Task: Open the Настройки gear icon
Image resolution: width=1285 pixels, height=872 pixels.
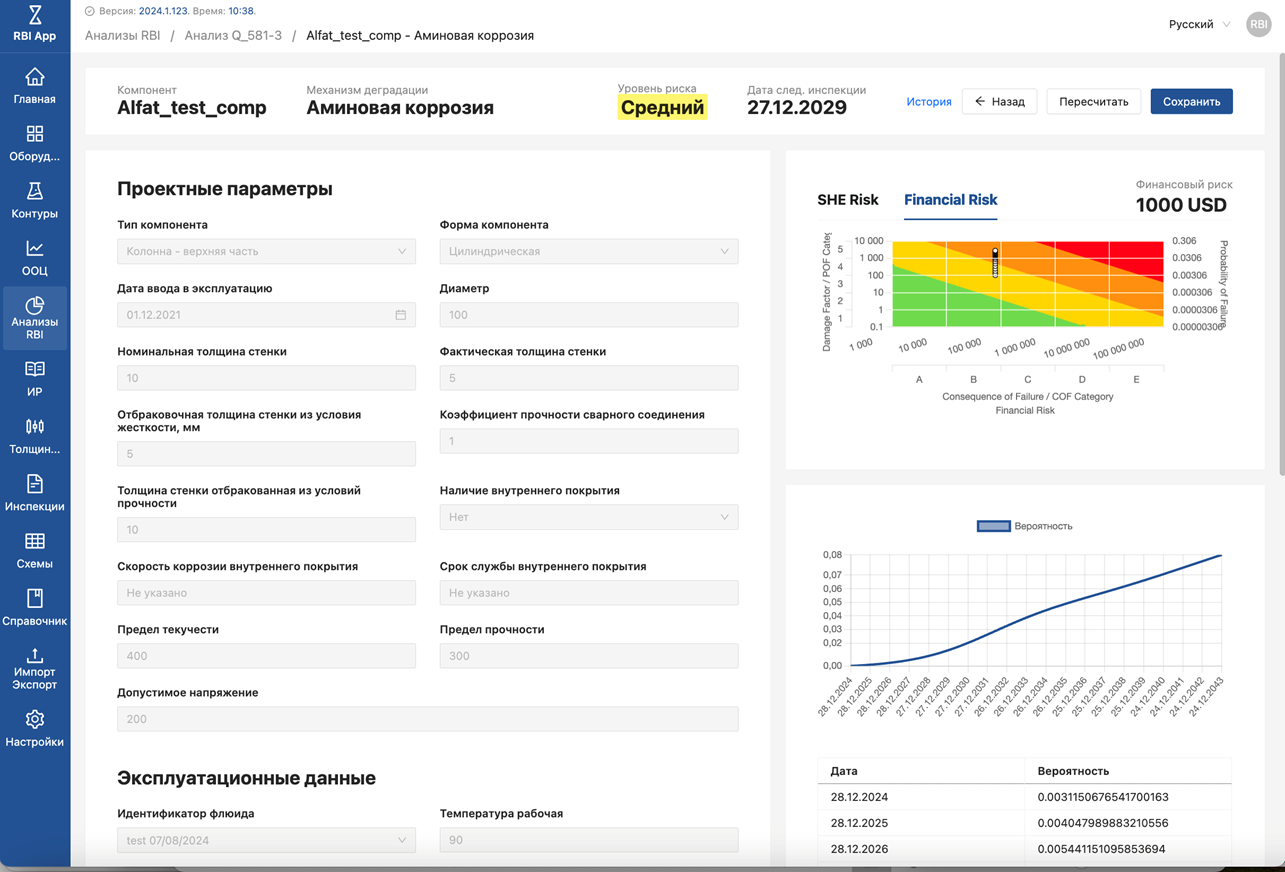Action: pyautogui.click(x=35, y=720)
